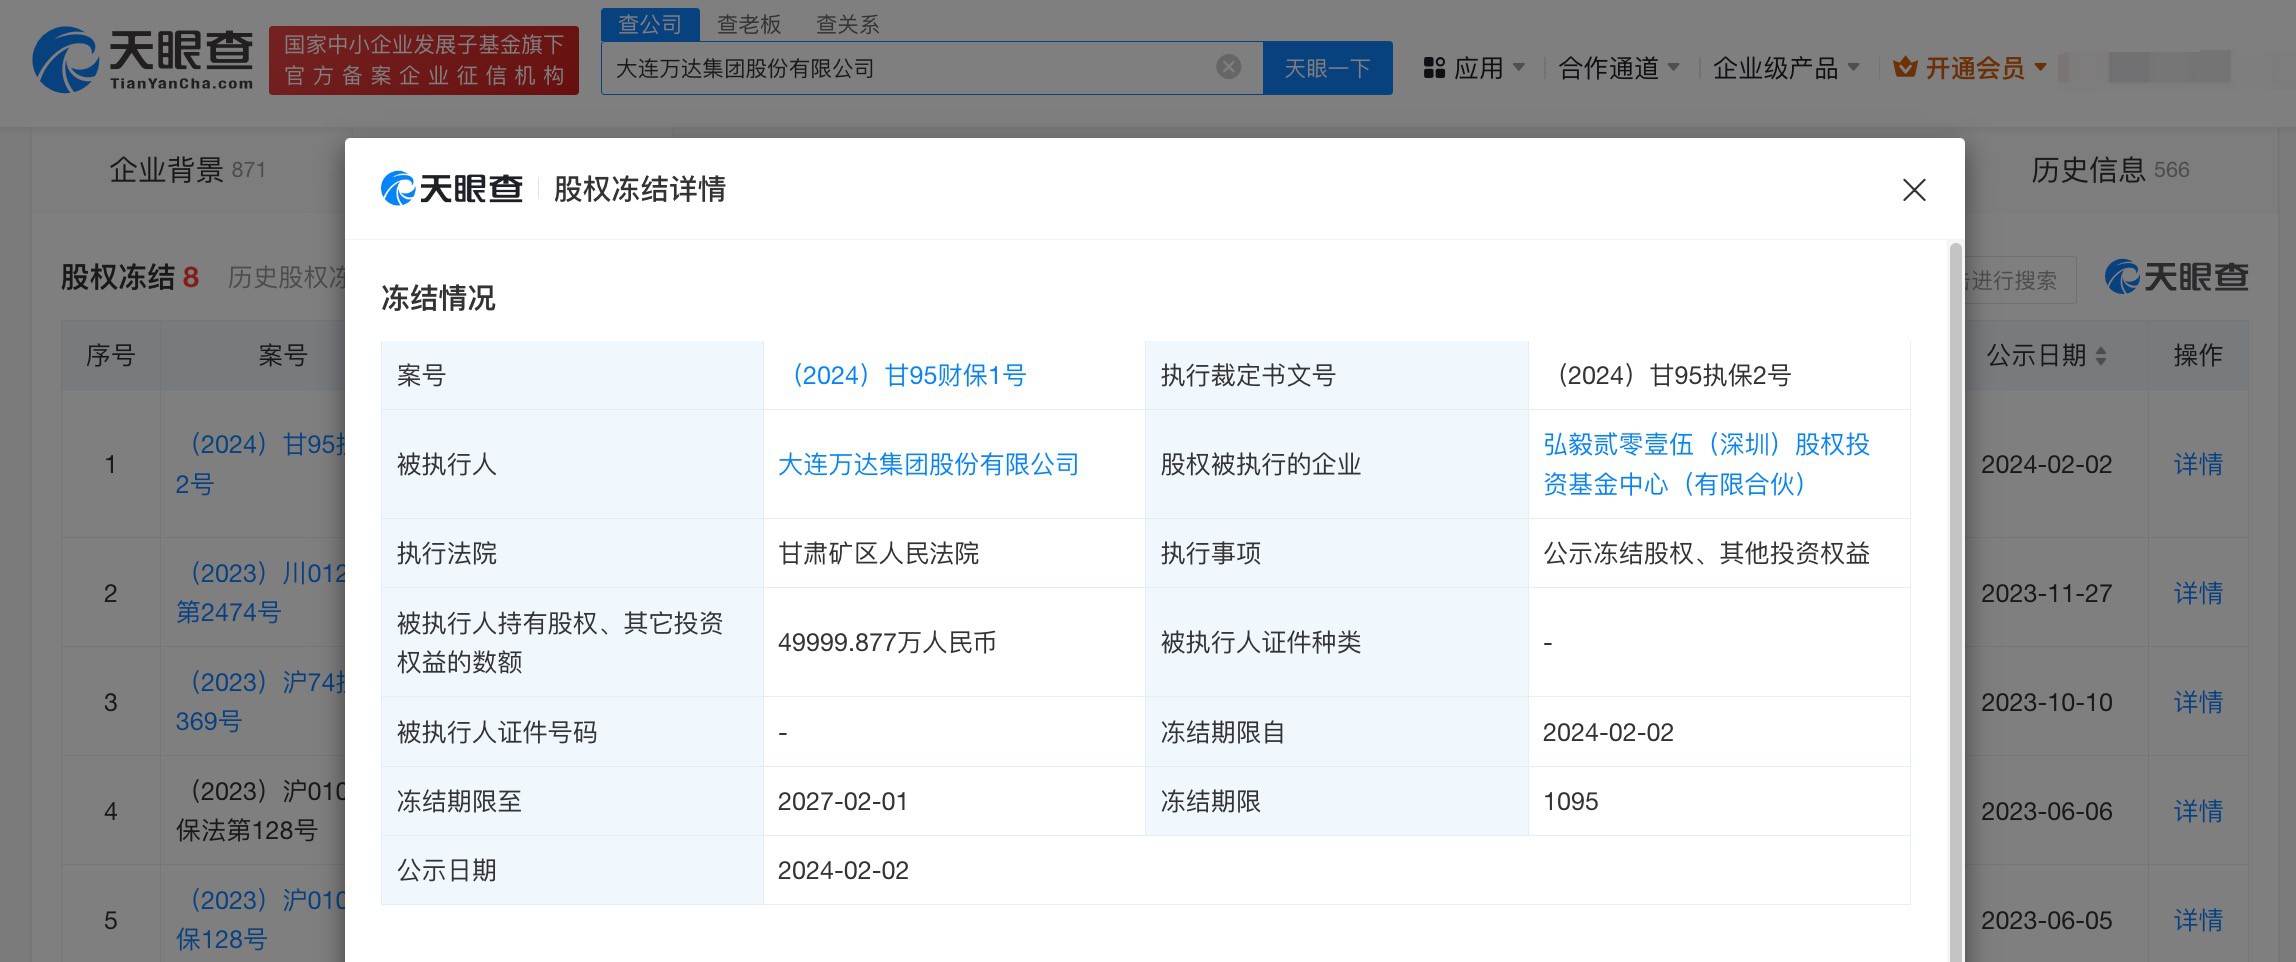Screen dimensions: 2296x962
Task: Sort by 公示日期 column arrows
Action: [2100, 356]
